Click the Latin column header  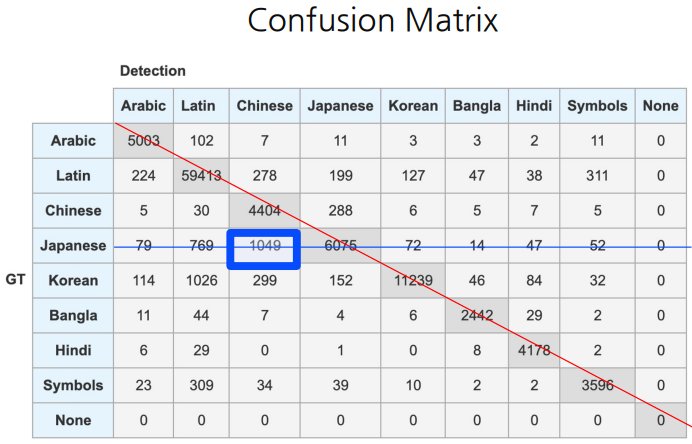point(201,106)
